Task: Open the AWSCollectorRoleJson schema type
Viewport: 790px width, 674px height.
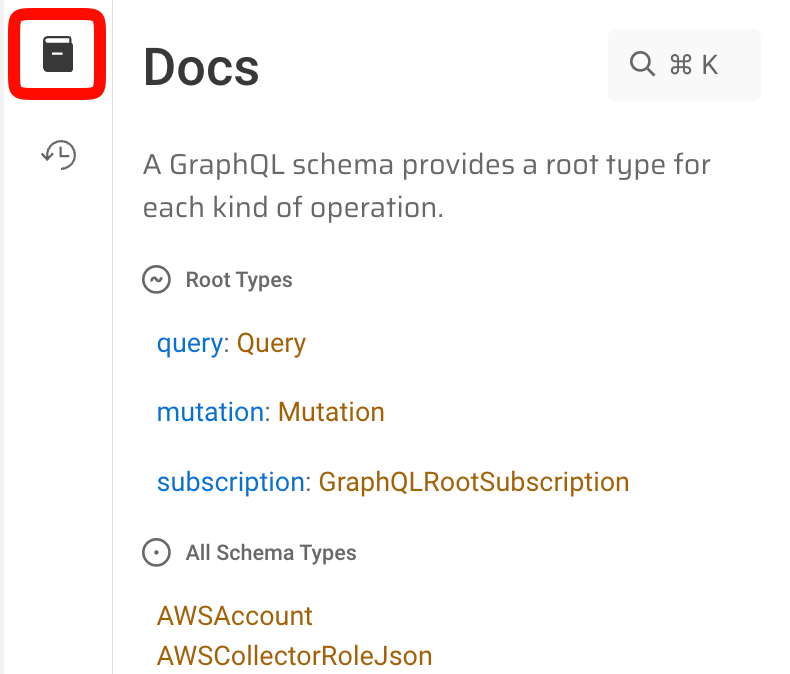Action: point(294,656)
